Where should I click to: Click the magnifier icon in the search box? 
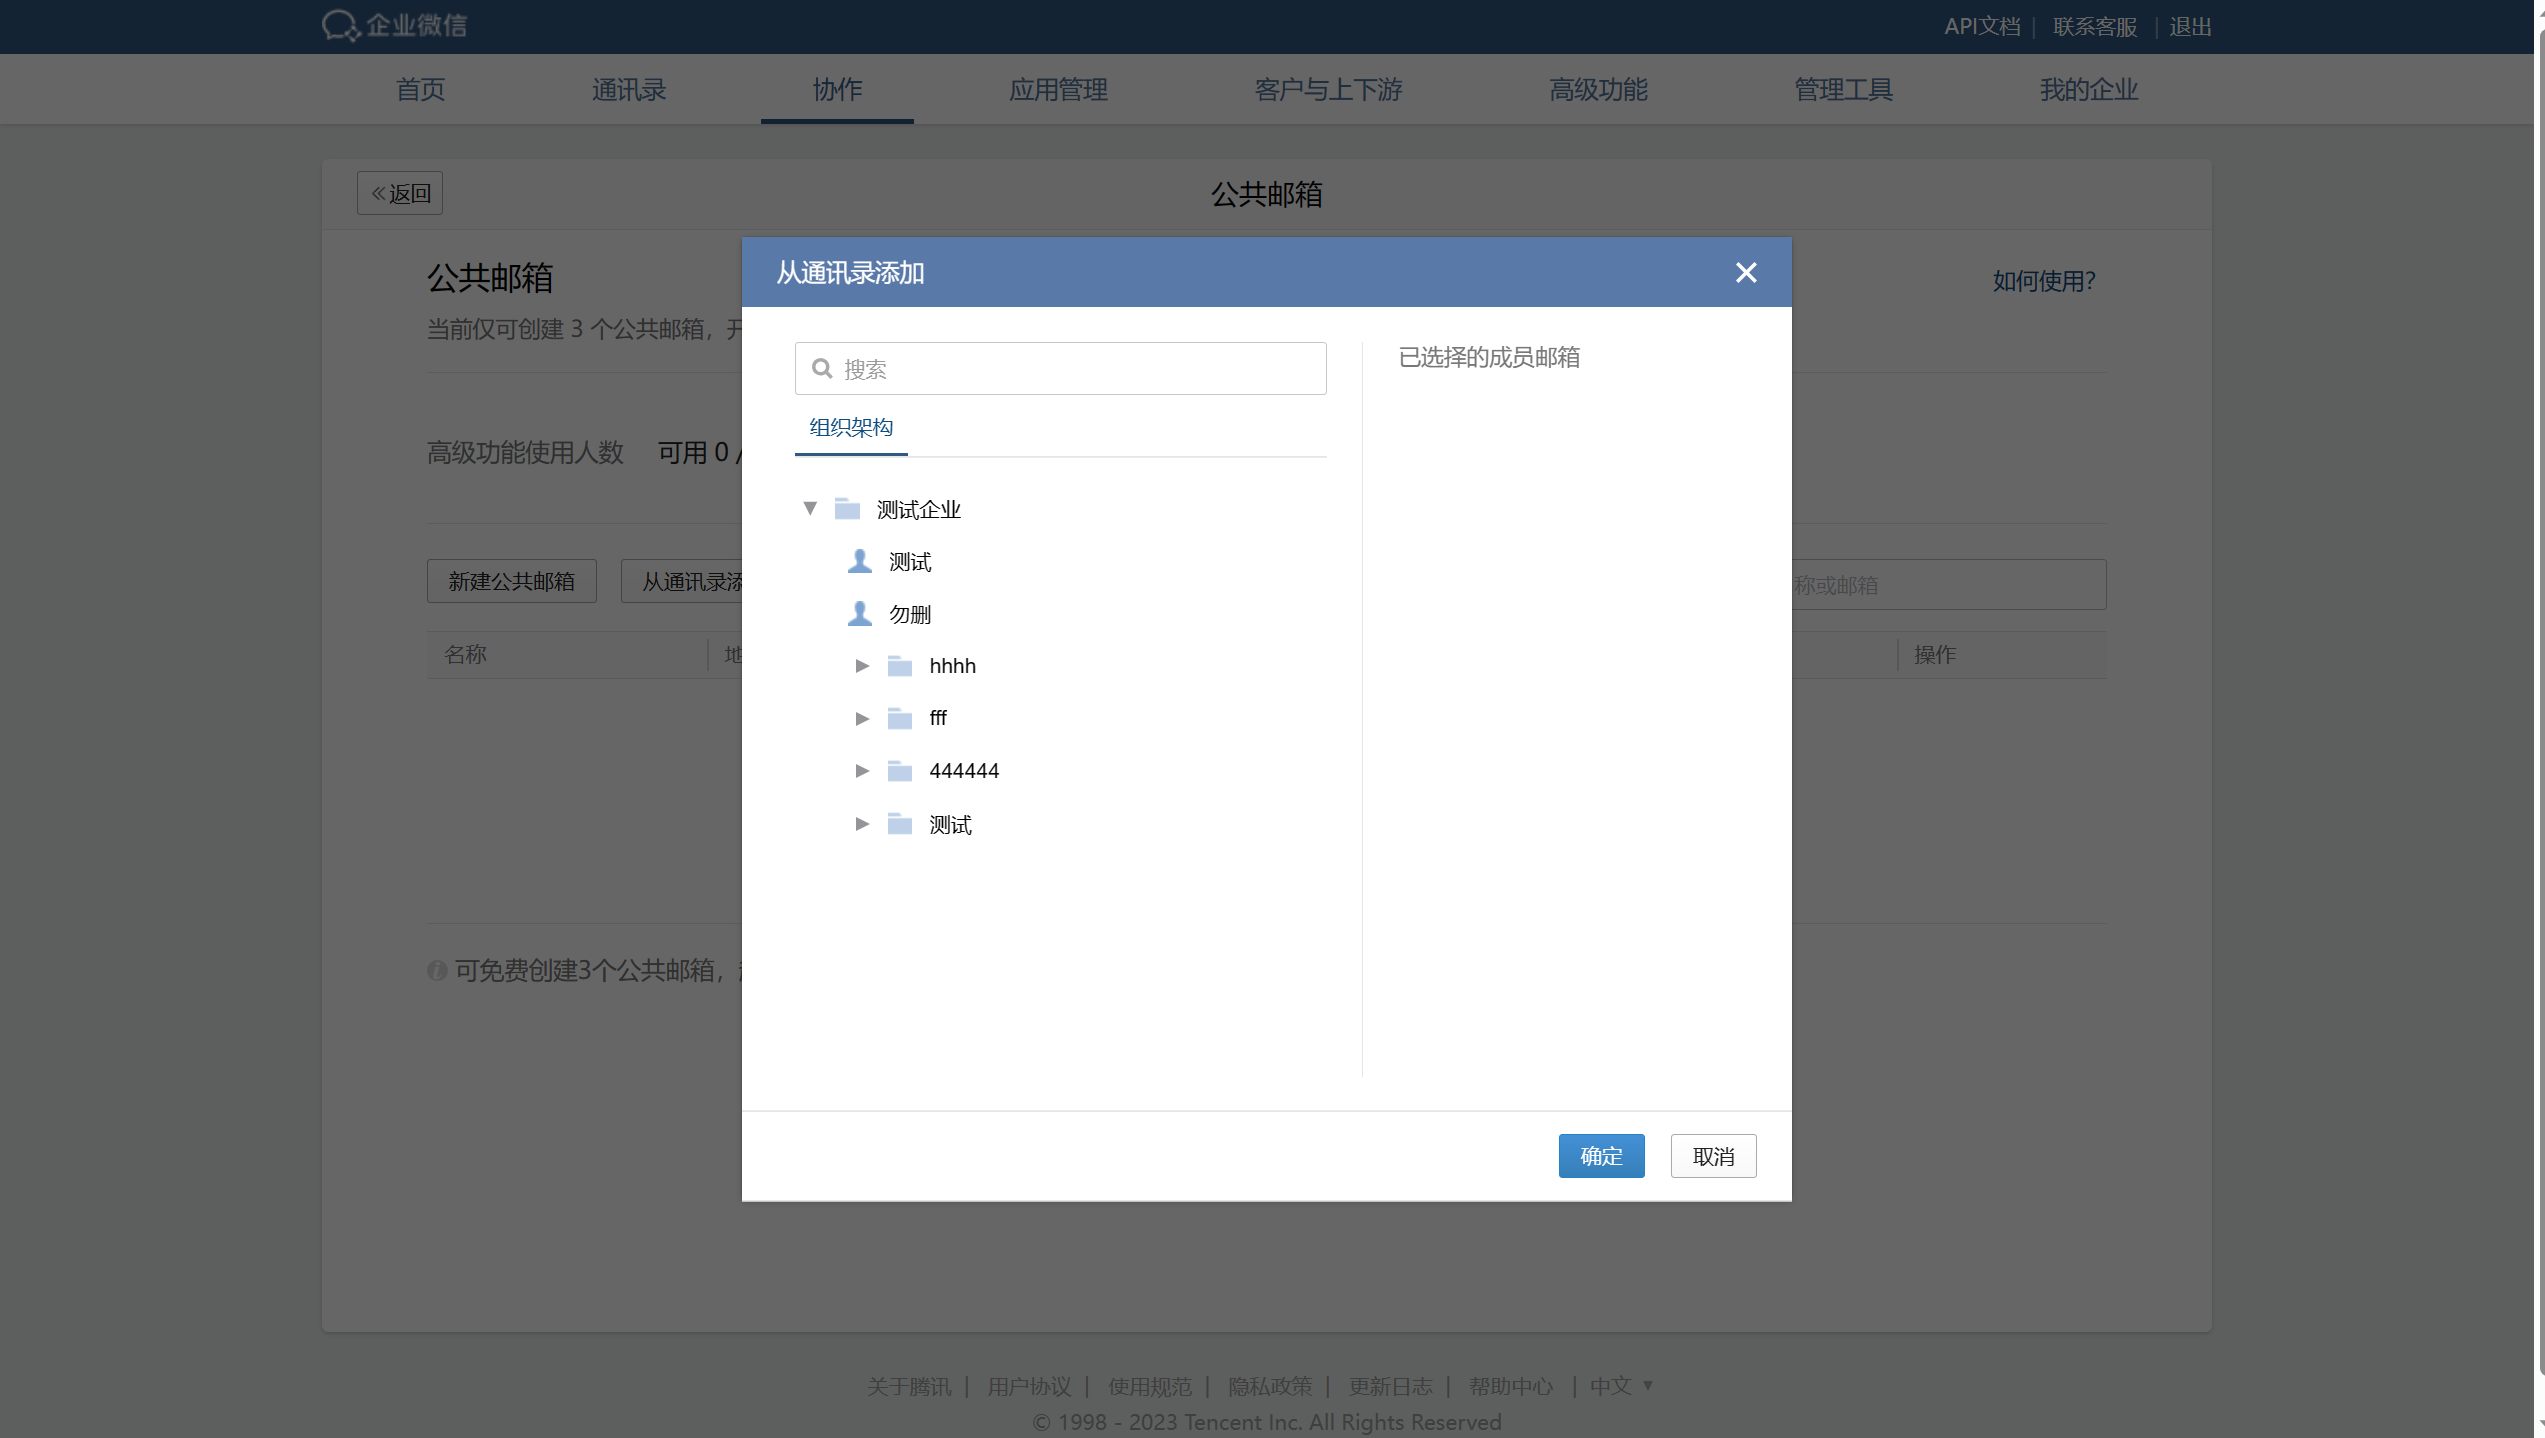822,368
